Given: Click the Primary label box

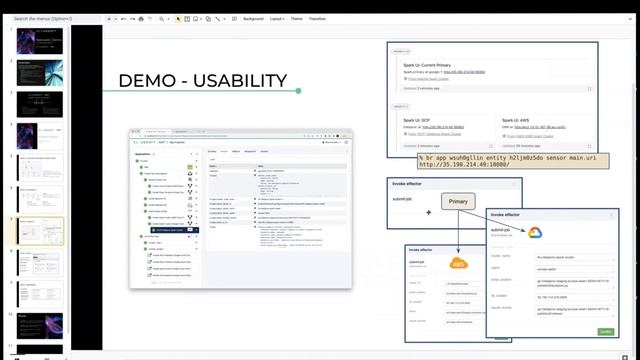Looking at the screenshot, I should (x=458, y=201).
